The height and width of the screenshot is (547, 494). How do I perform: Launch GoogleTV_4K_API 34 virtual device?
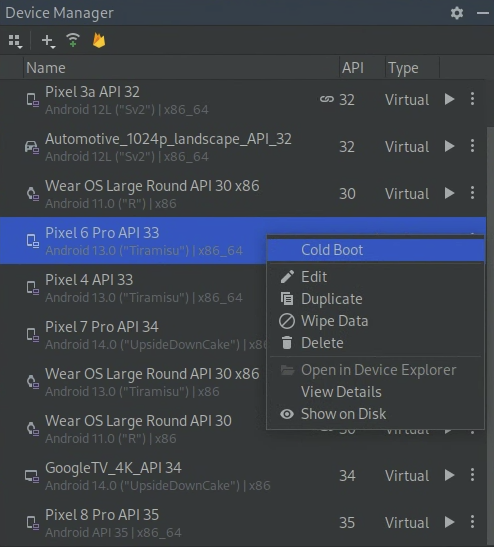pos(450,475)
